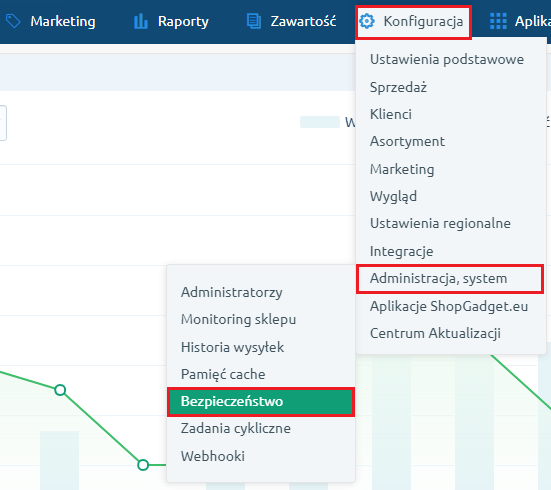Open Webhooki submenu item
This screenshot has height=490, width=551.
click(x=213, y=456)
